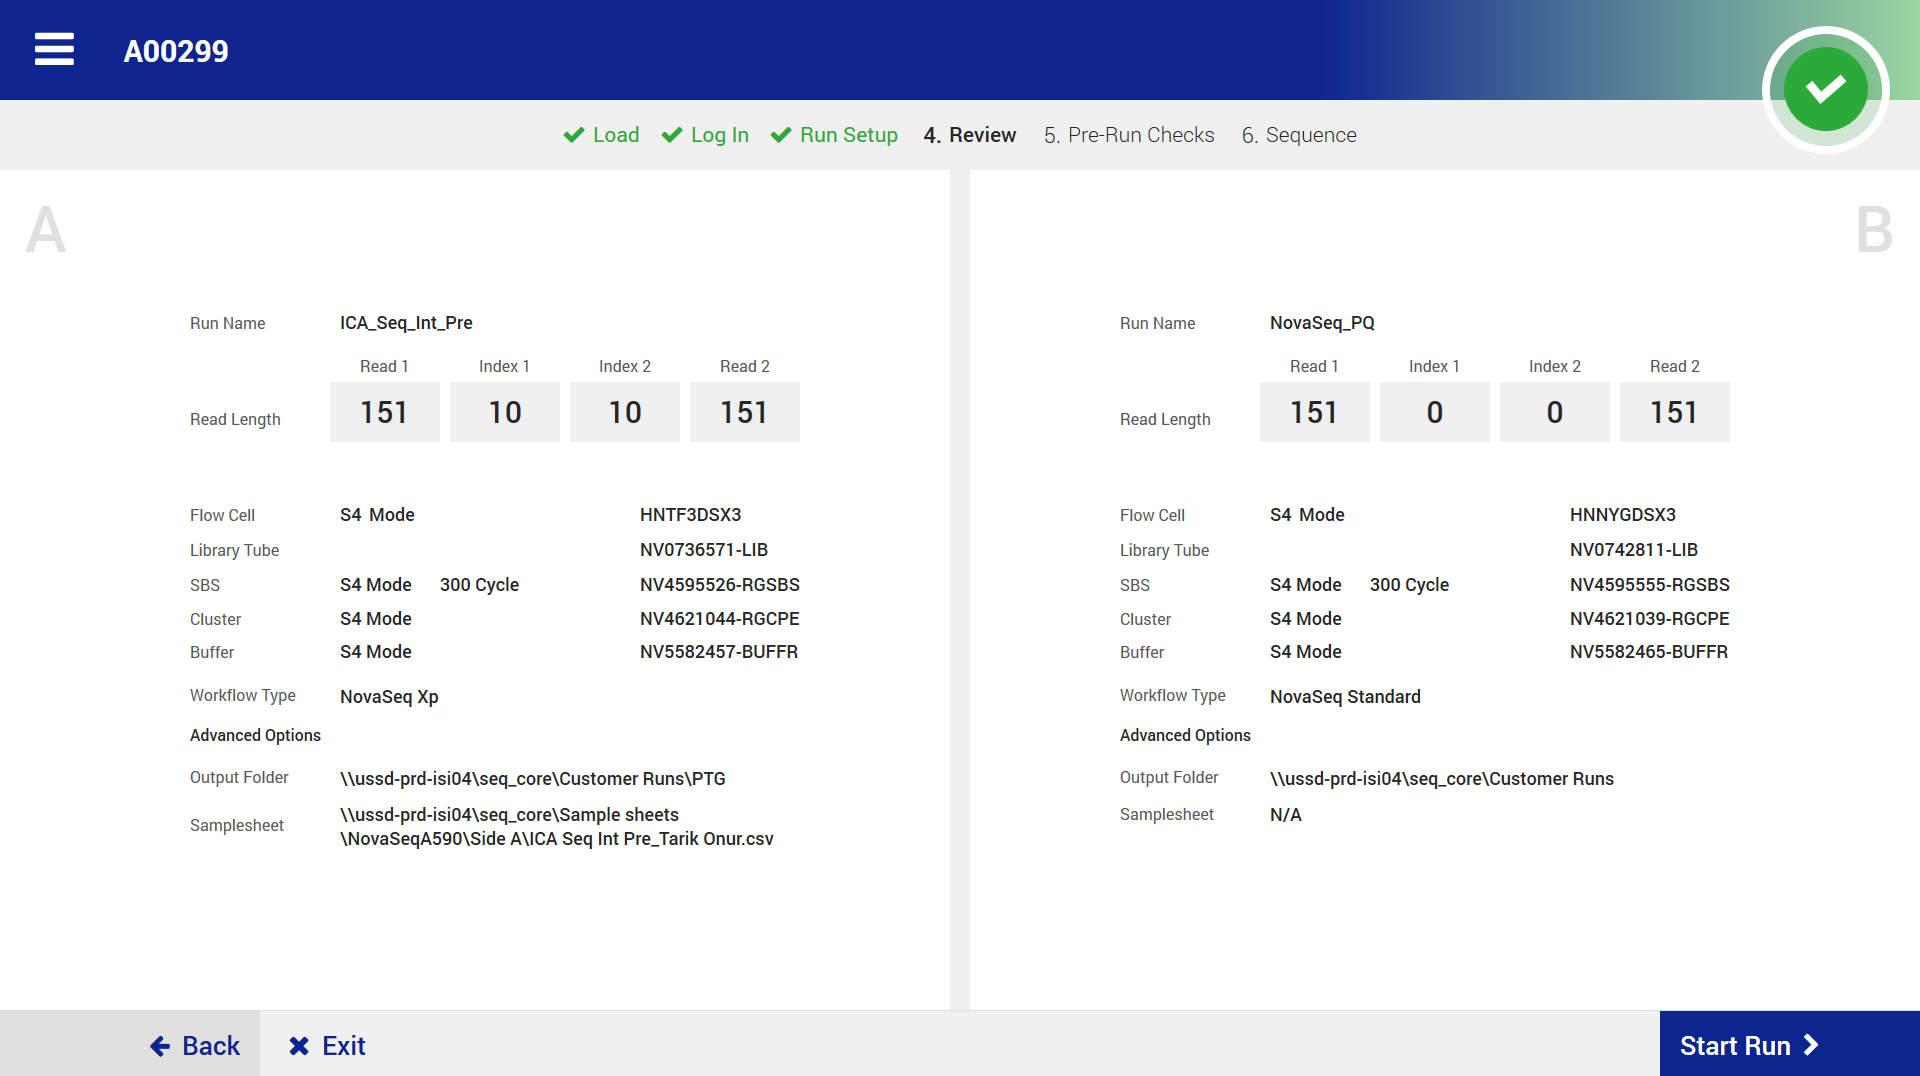
Task: Click flow cell ID HNNYGDSX3
Action: pos(1623,515)
